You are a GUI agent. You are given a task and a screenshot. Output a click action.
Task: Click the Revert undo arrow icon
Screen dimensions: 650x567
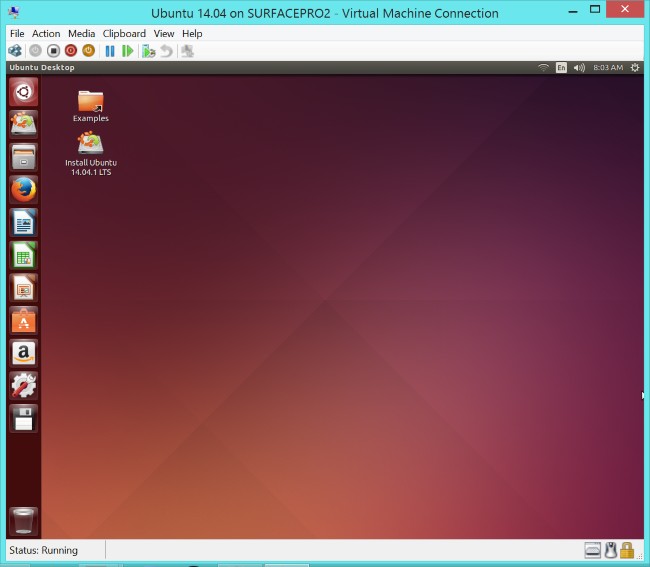tap(166, 51)
